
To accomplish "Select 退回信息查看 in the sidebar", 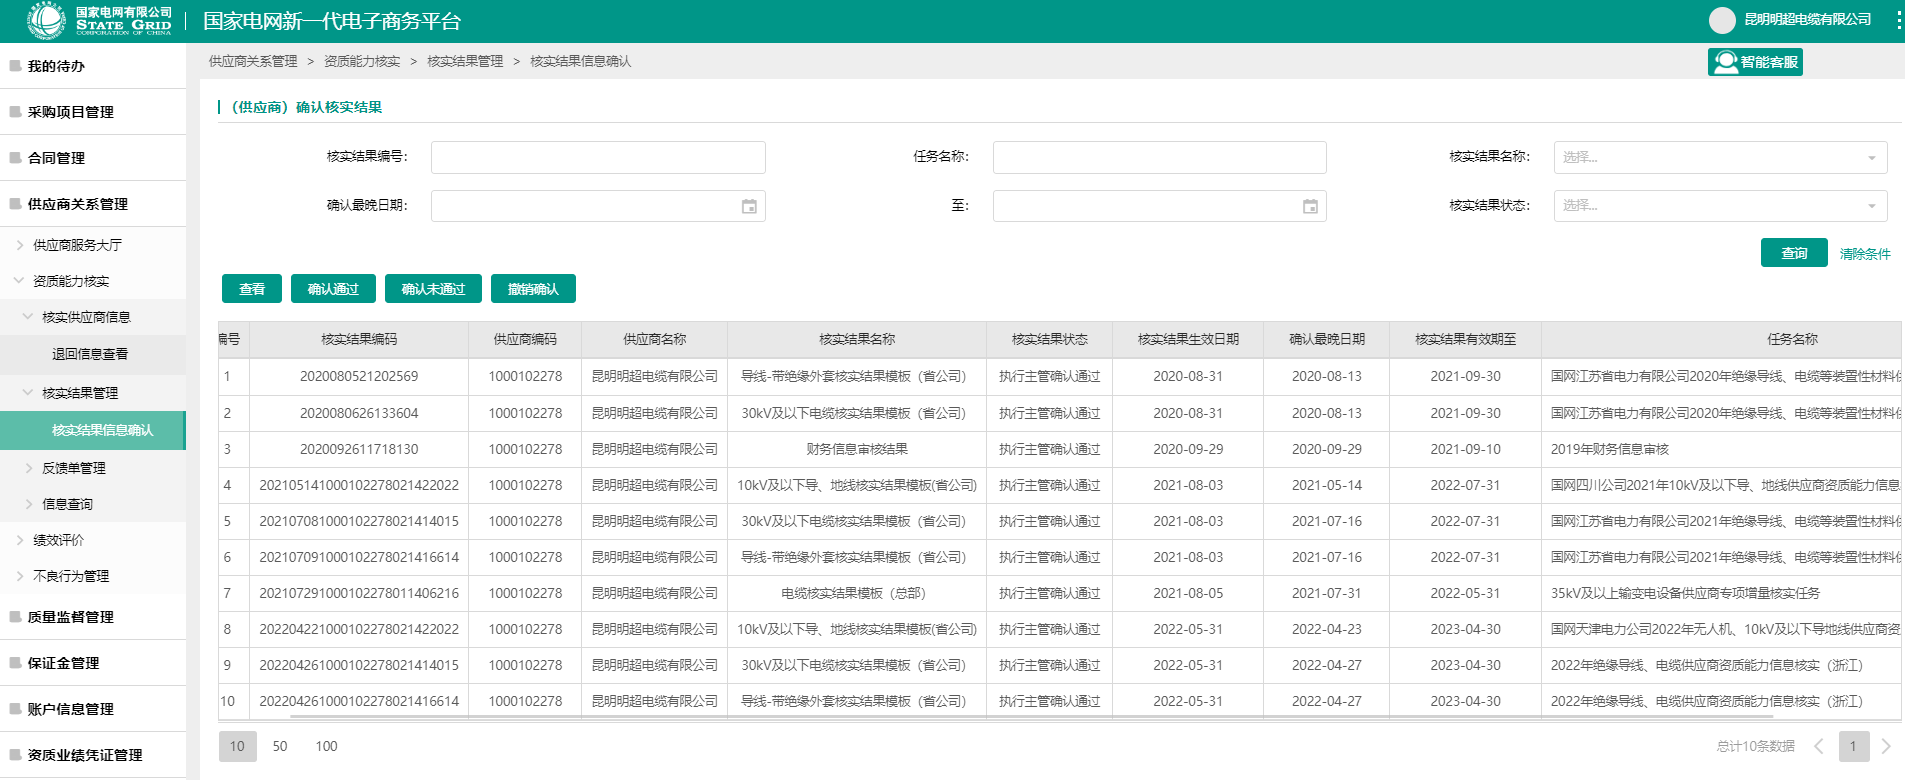I will pyautogui.click(x=90, y=354).
